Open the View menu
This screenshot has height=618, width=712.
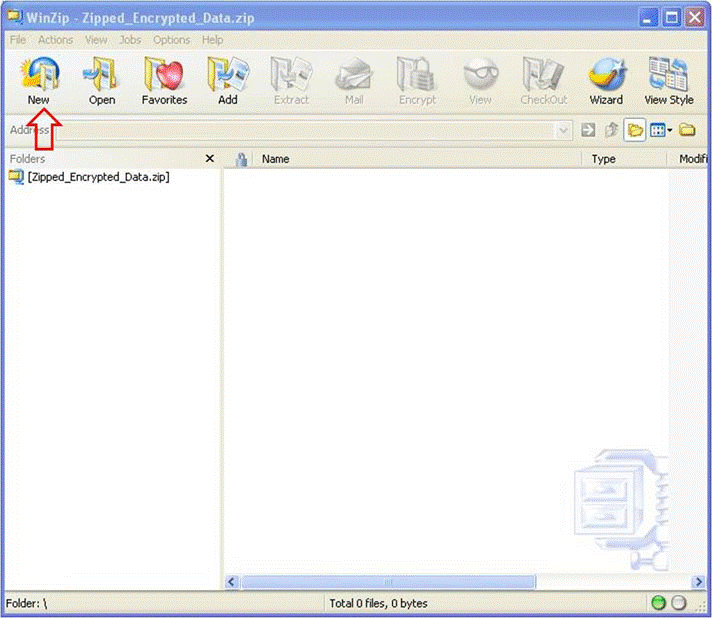pos(96,40)
